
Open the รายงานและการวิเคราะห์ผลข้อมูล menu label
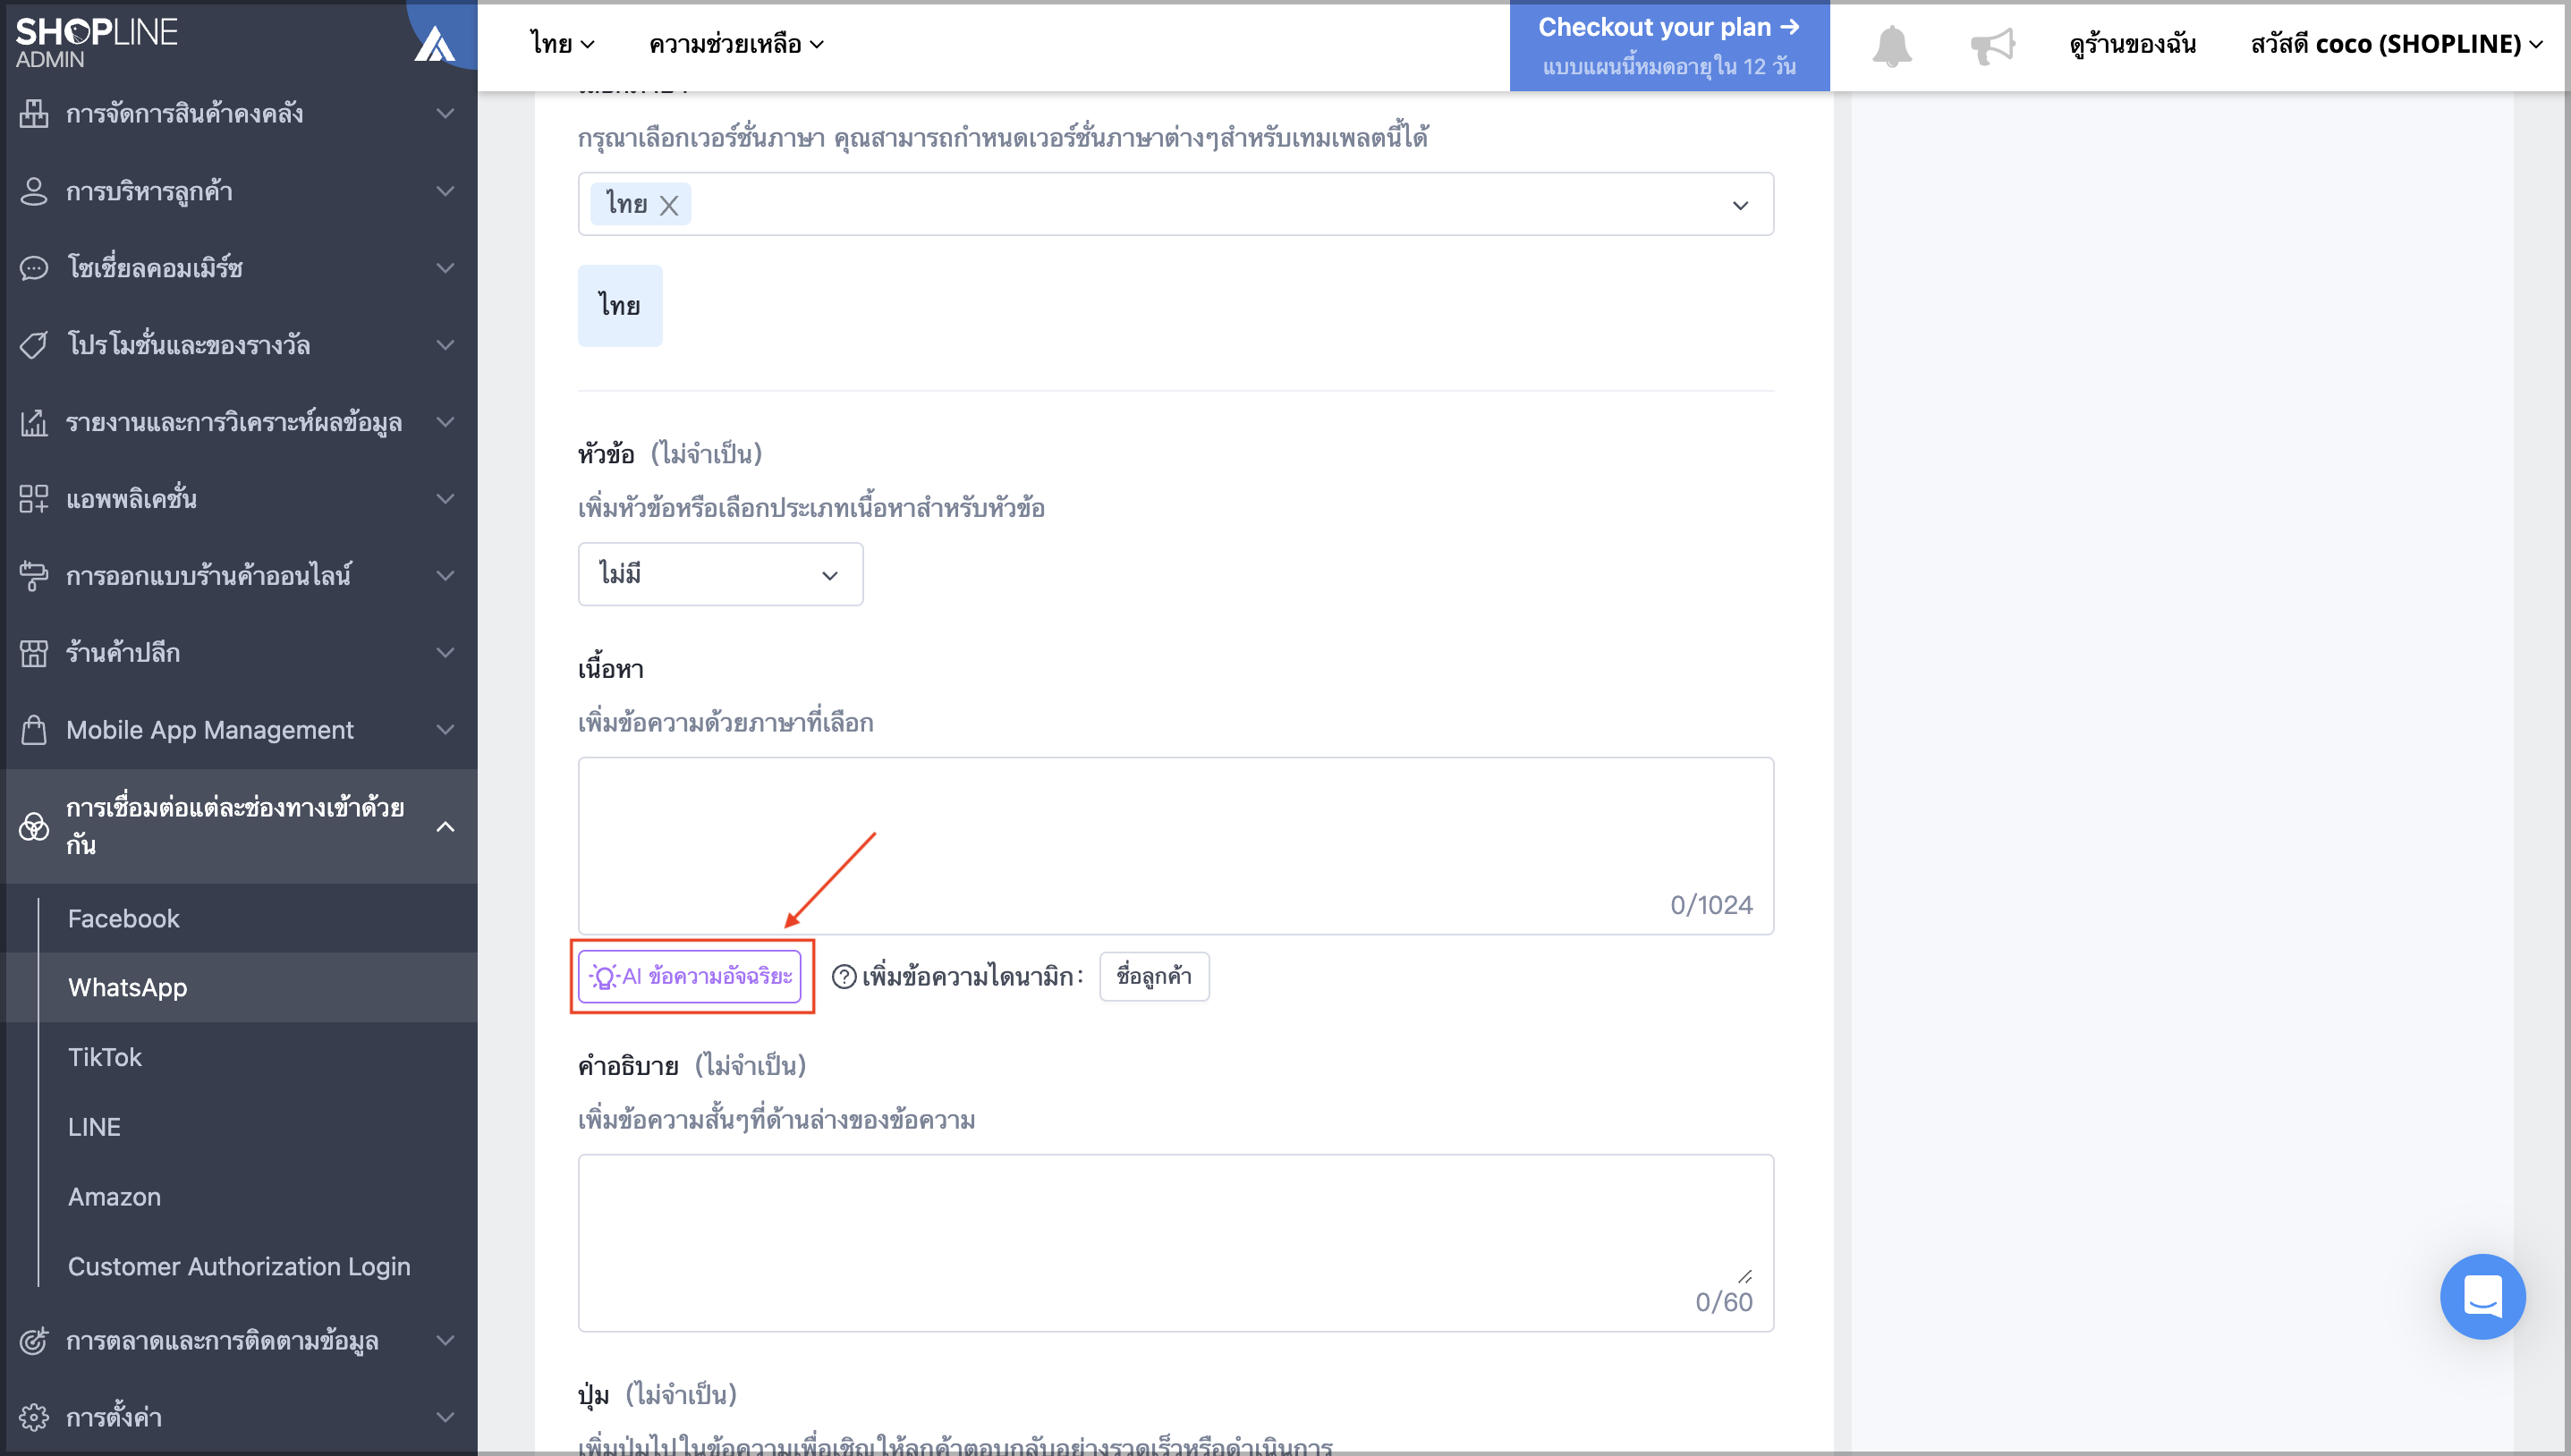click(x=234, y=422)
